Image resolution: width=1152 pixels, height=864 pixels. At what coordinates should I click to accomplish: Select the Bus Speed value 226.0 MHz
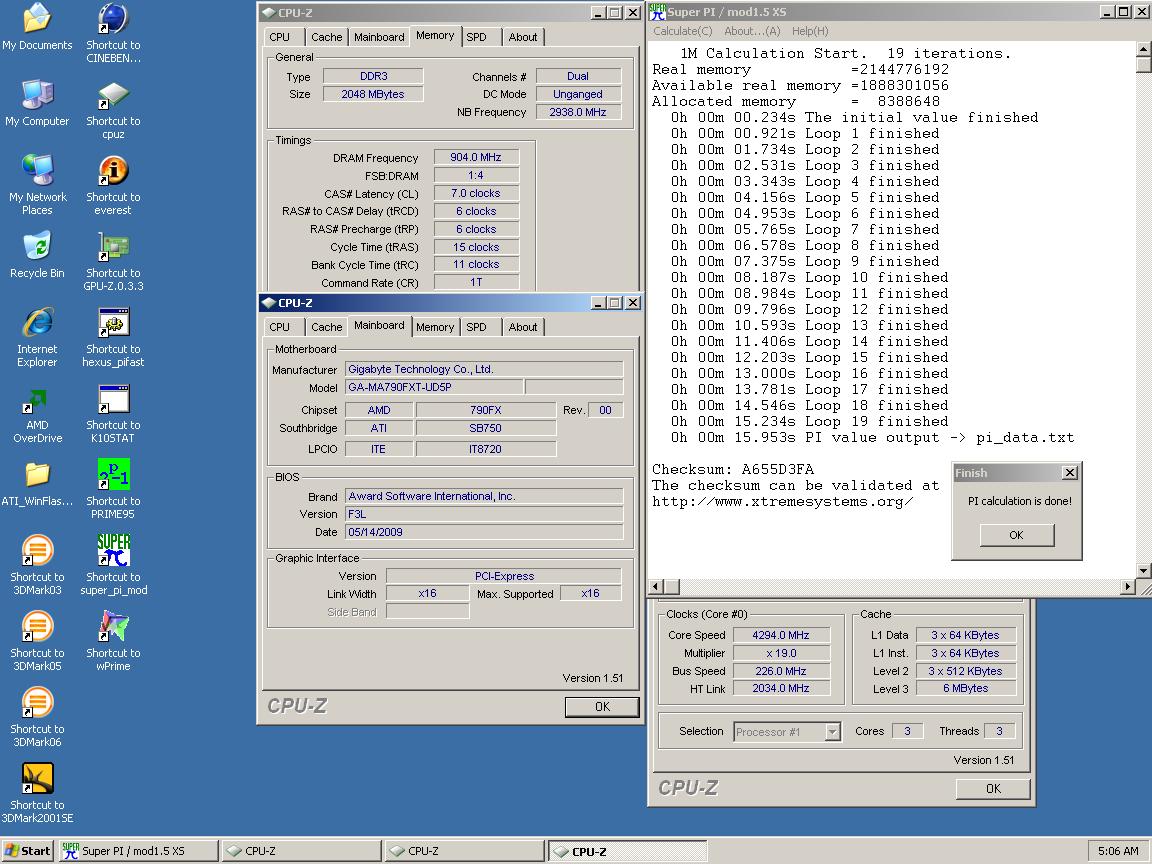(781, 672)
